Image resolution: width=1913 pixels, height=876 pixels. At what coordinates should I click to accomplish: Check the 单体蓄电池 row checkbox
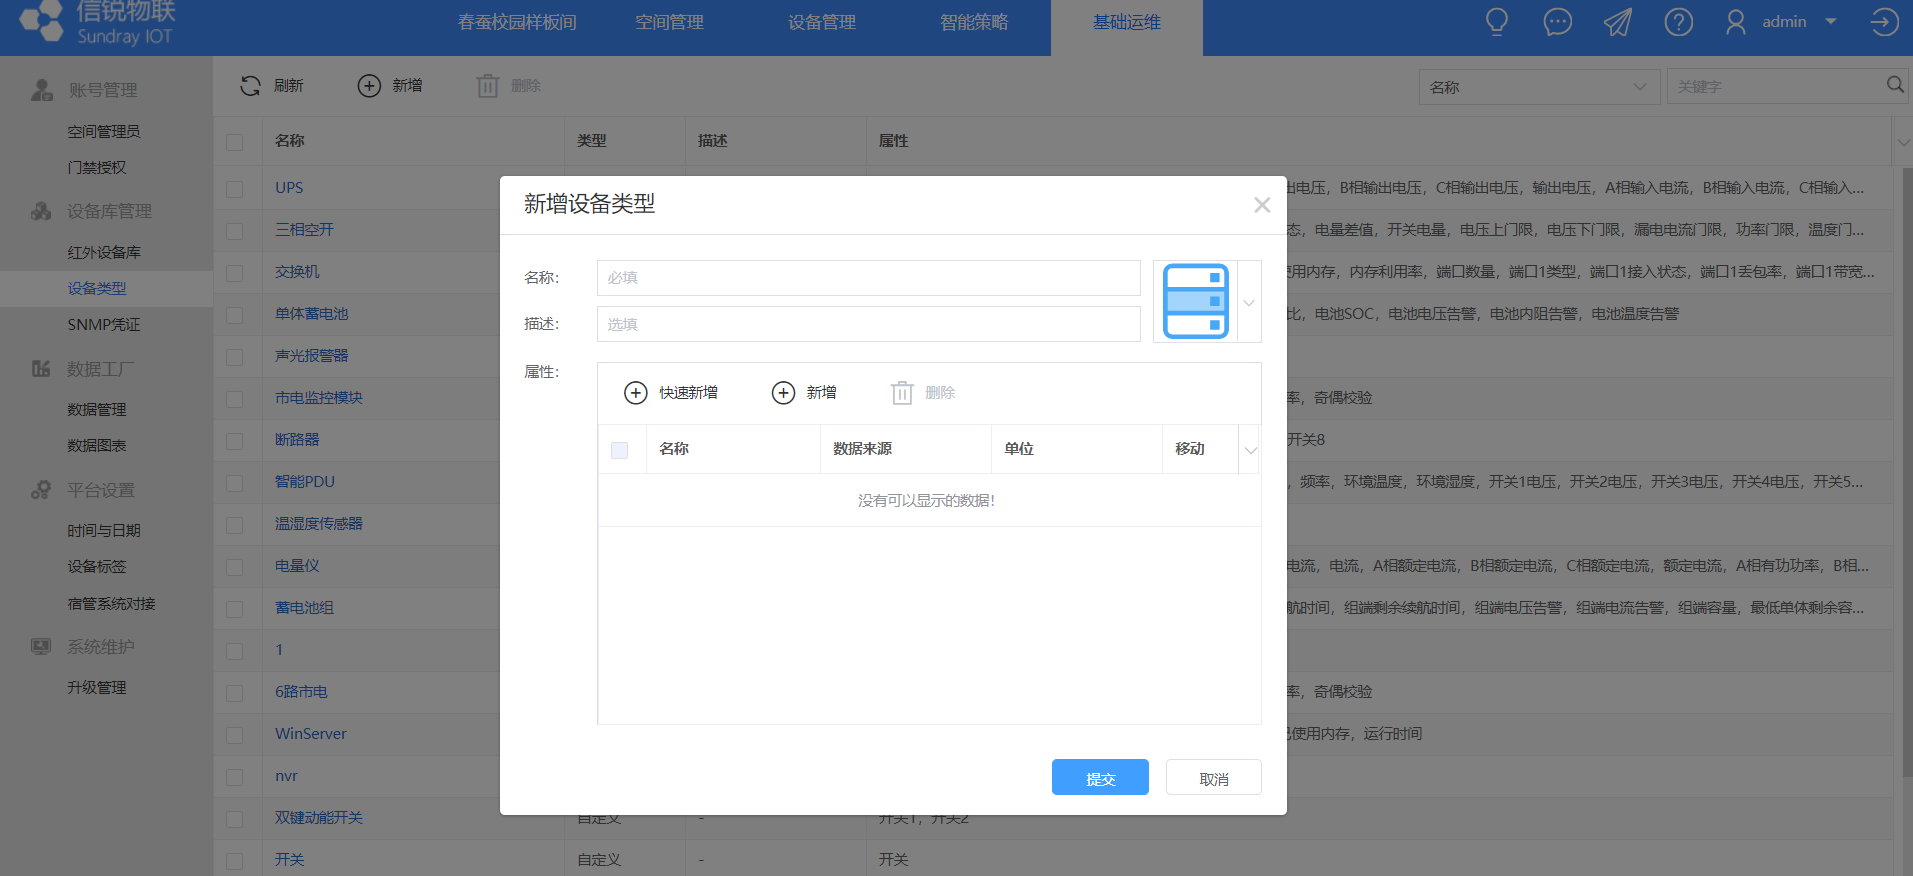pos(235,315)
